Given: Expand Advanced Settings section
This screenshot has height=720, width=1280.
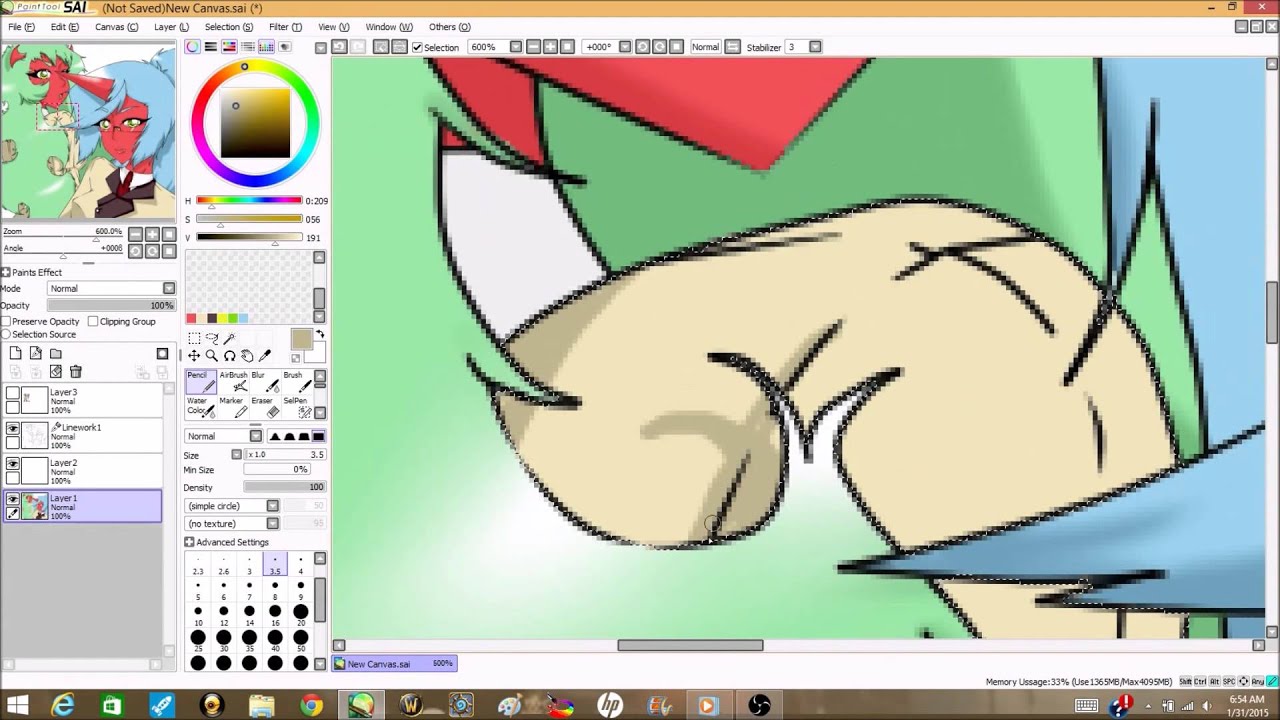Looking at the screenshot, I should [x=189, y=542].
